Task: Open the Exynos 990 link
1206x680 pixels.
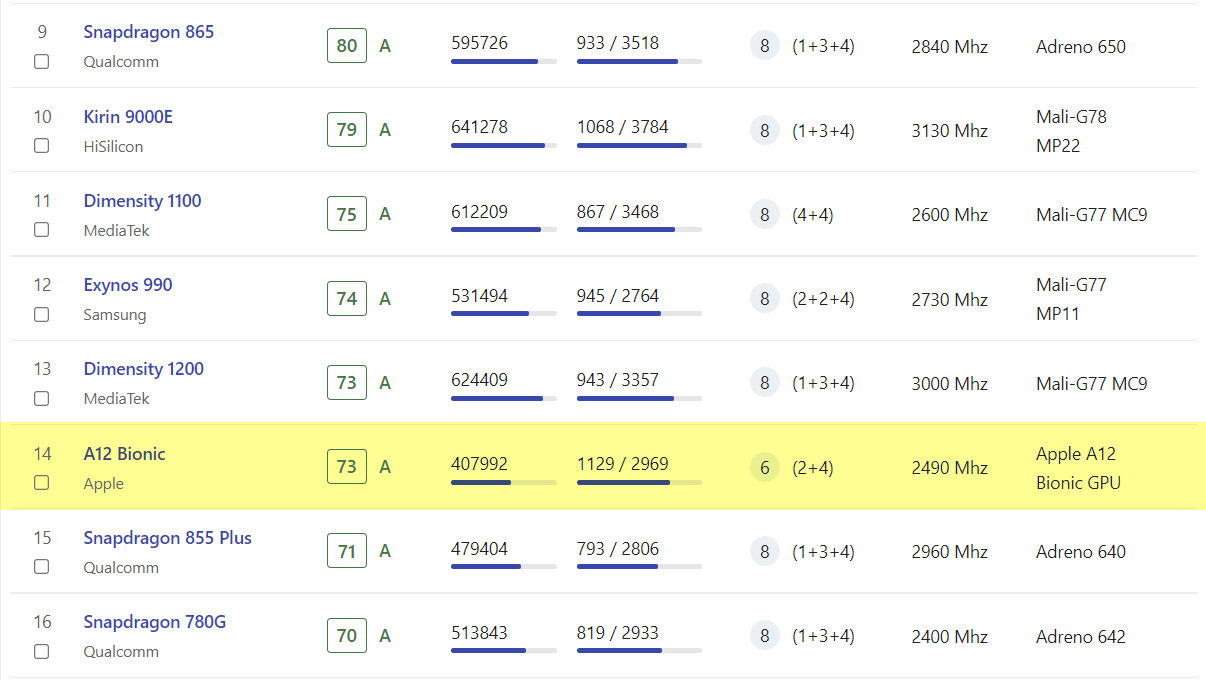Action: [x=128, y=285]
